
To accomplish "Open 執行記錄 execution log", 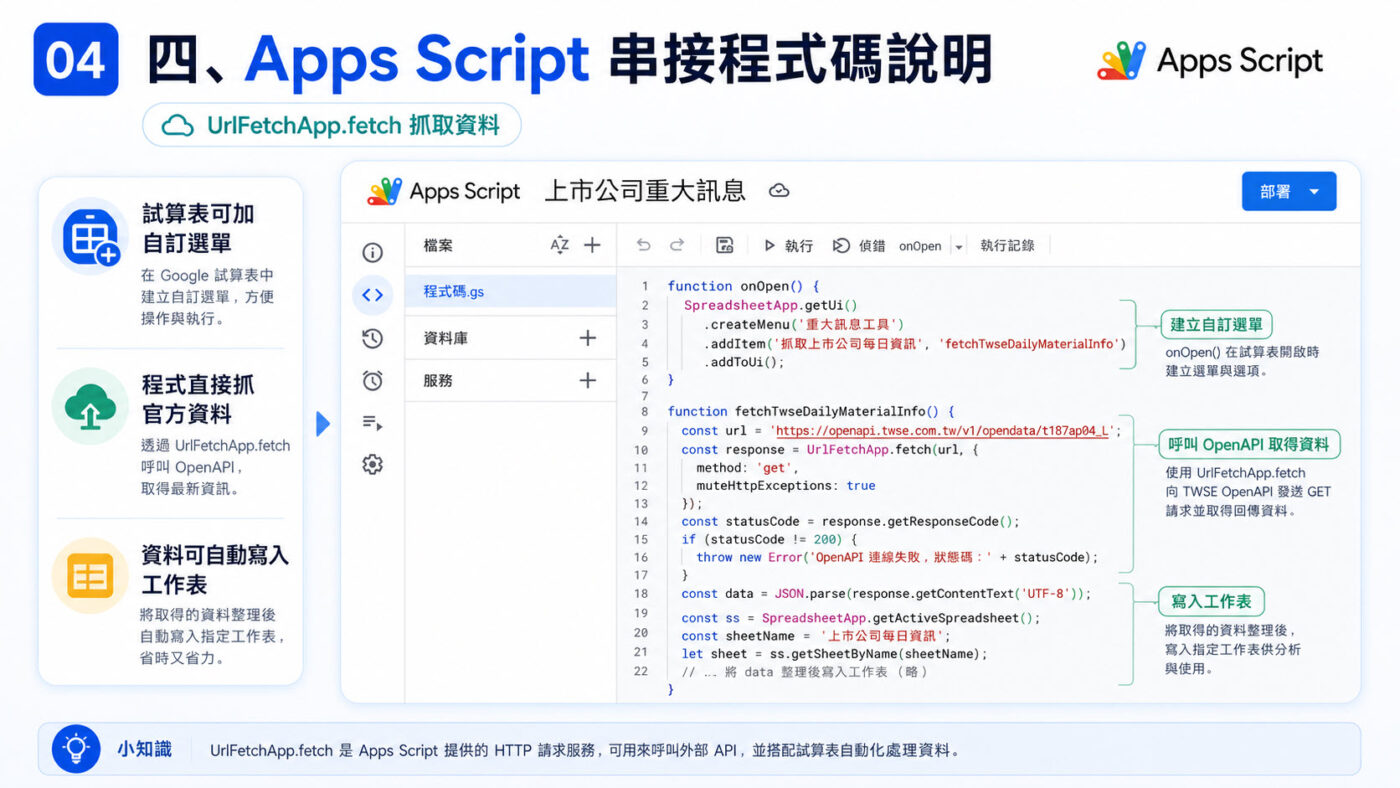I will click(1007, 245).
